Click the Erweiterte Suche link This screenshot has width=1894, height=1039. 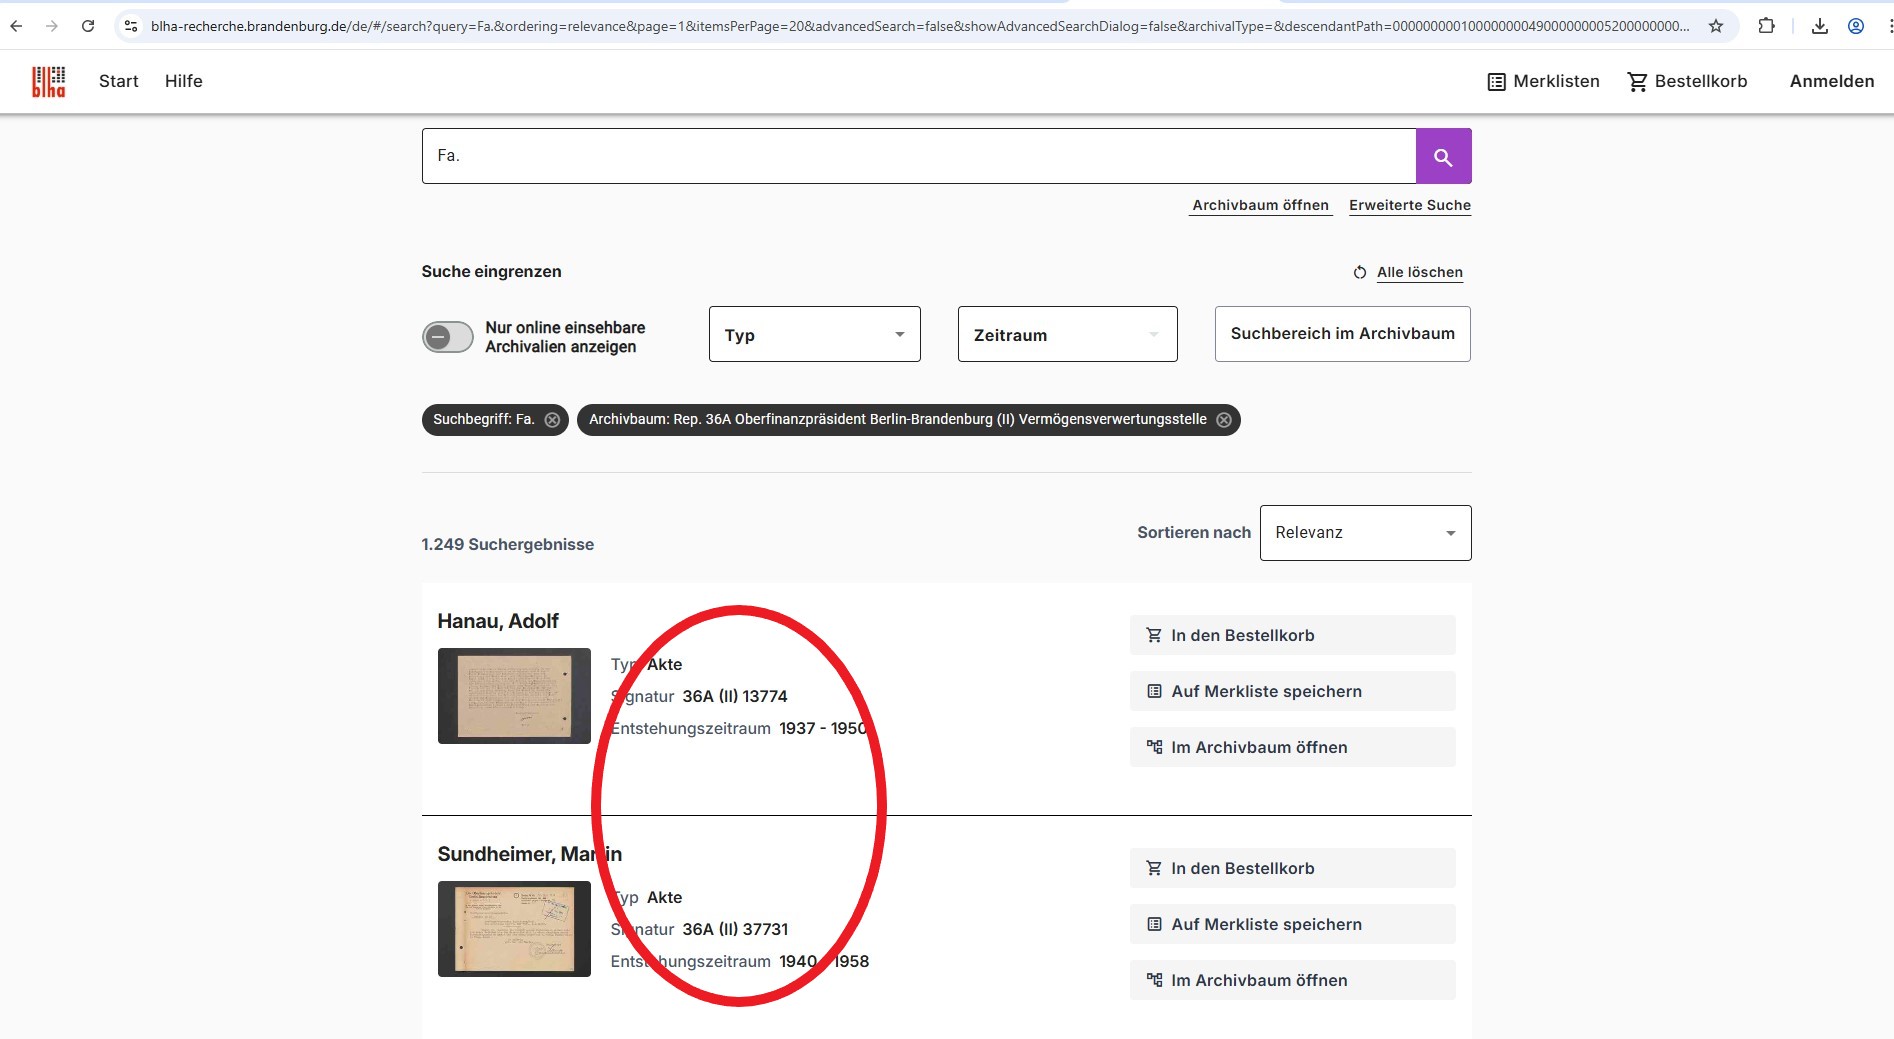pos(1409,205)
